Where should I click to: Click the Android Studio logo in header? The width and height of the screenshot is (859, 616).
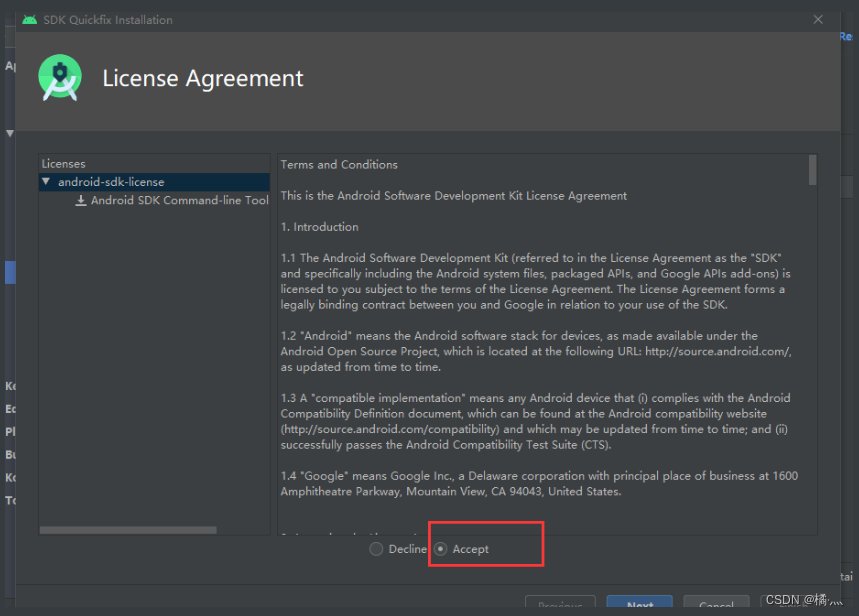click(x=60, y=77)
